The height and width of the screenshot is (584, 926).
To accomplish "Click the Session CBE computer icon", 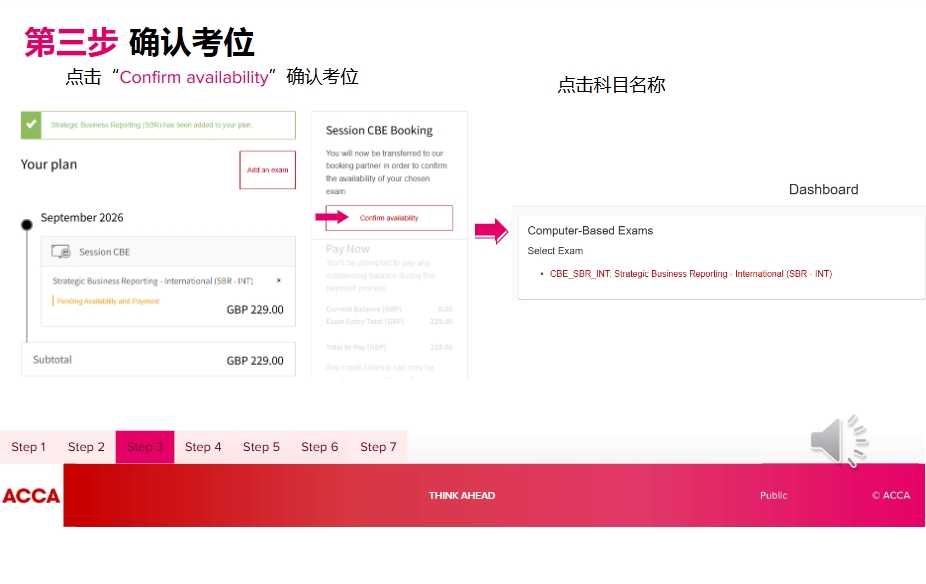I will point(60,252).
